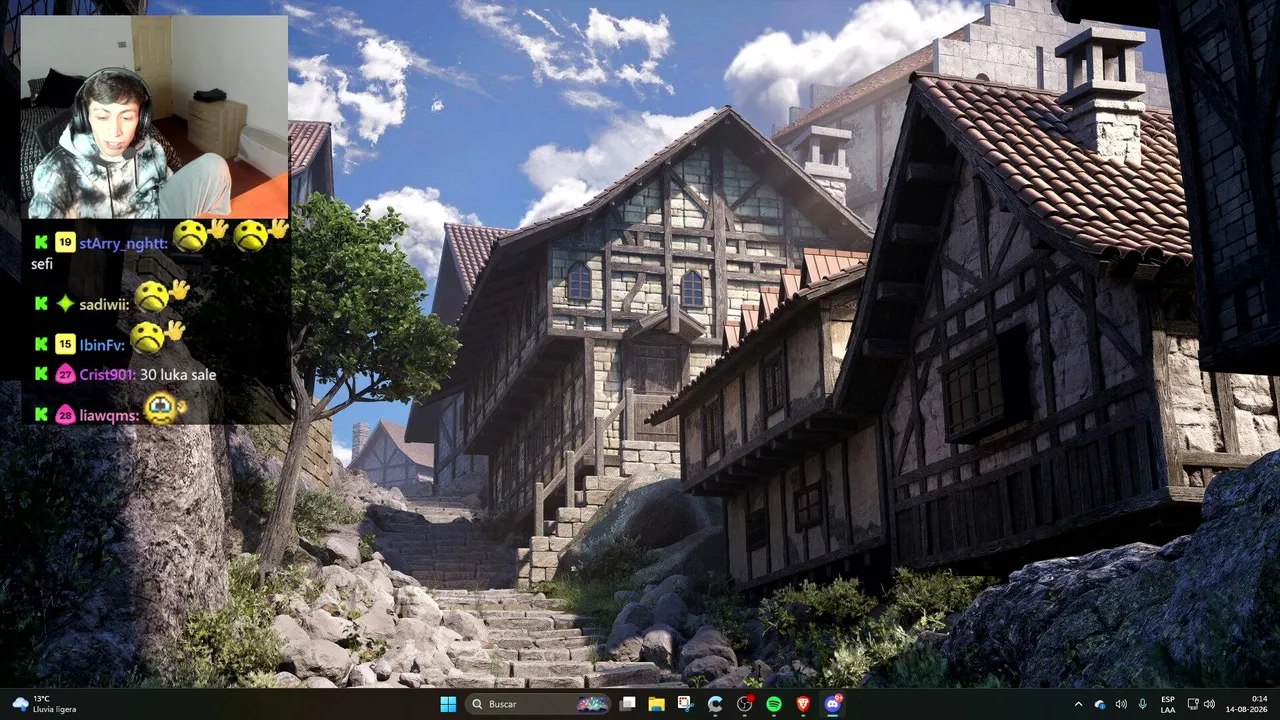Open the network status tray icon

pos(1193,704)
